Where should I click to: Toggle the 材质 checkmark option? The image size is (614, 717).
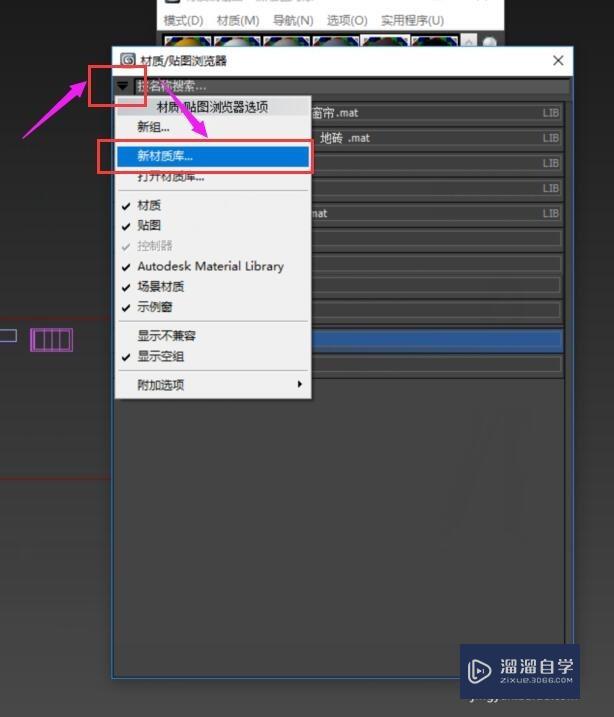[213, 205]
